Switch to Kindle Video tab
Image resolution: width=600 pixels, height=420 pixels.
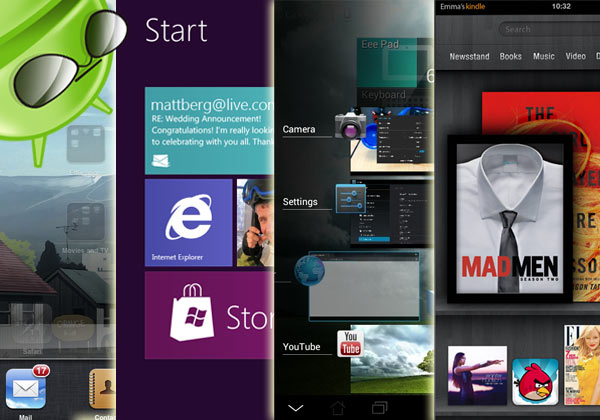[576, 57]
